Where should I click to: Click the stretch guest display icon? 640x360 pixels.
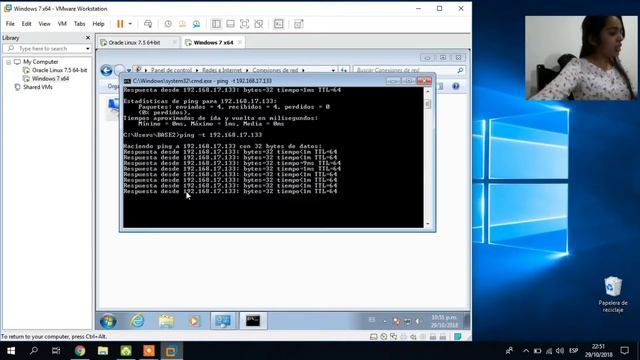pos(299,24)
